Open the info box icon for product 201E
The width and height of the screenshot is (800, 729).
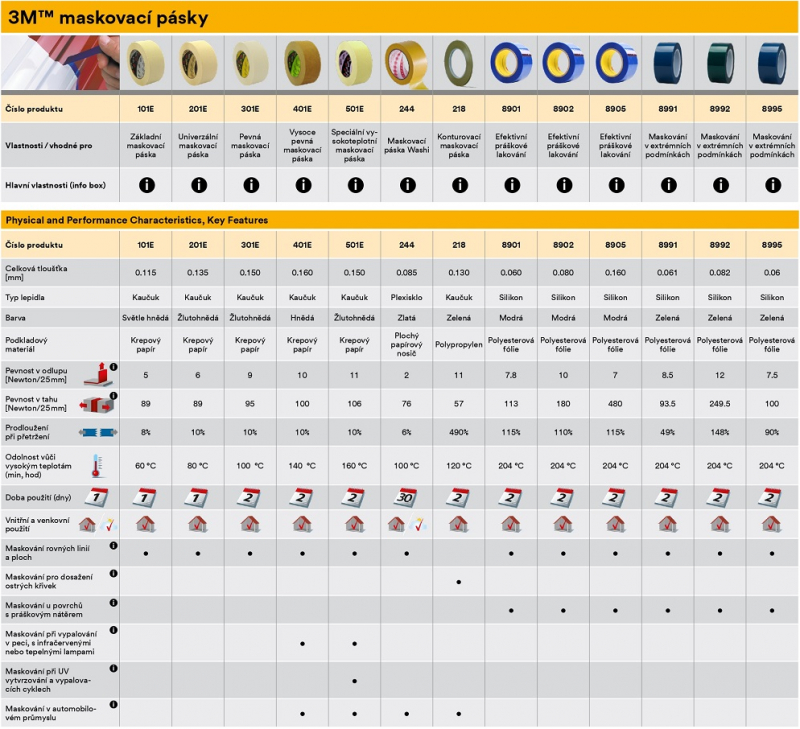point(199,185)
